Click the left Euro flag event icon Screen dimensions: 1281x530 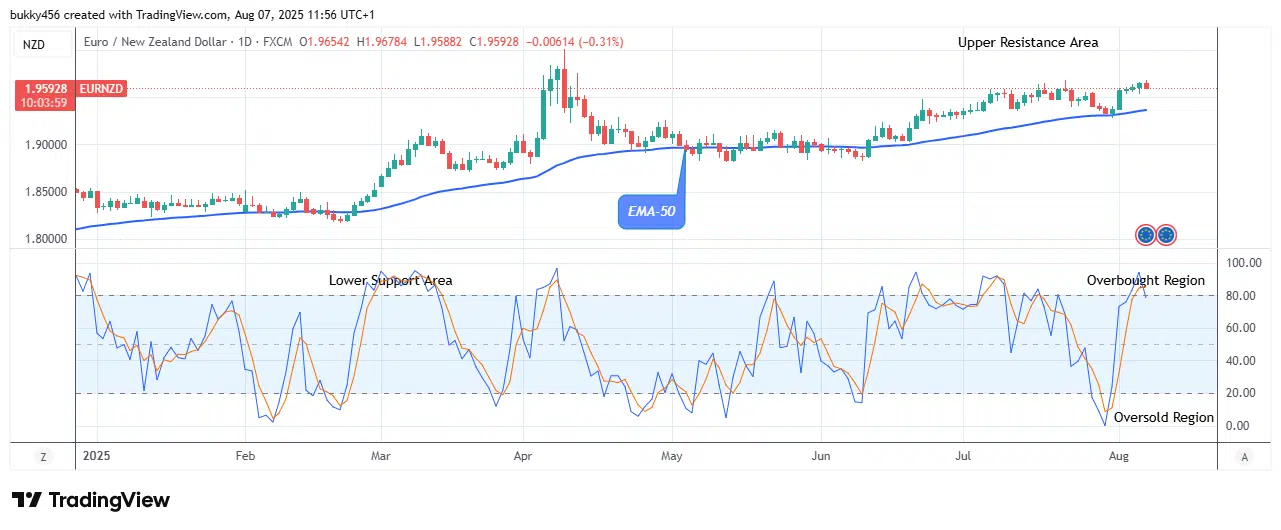[x=1147, y=236]
